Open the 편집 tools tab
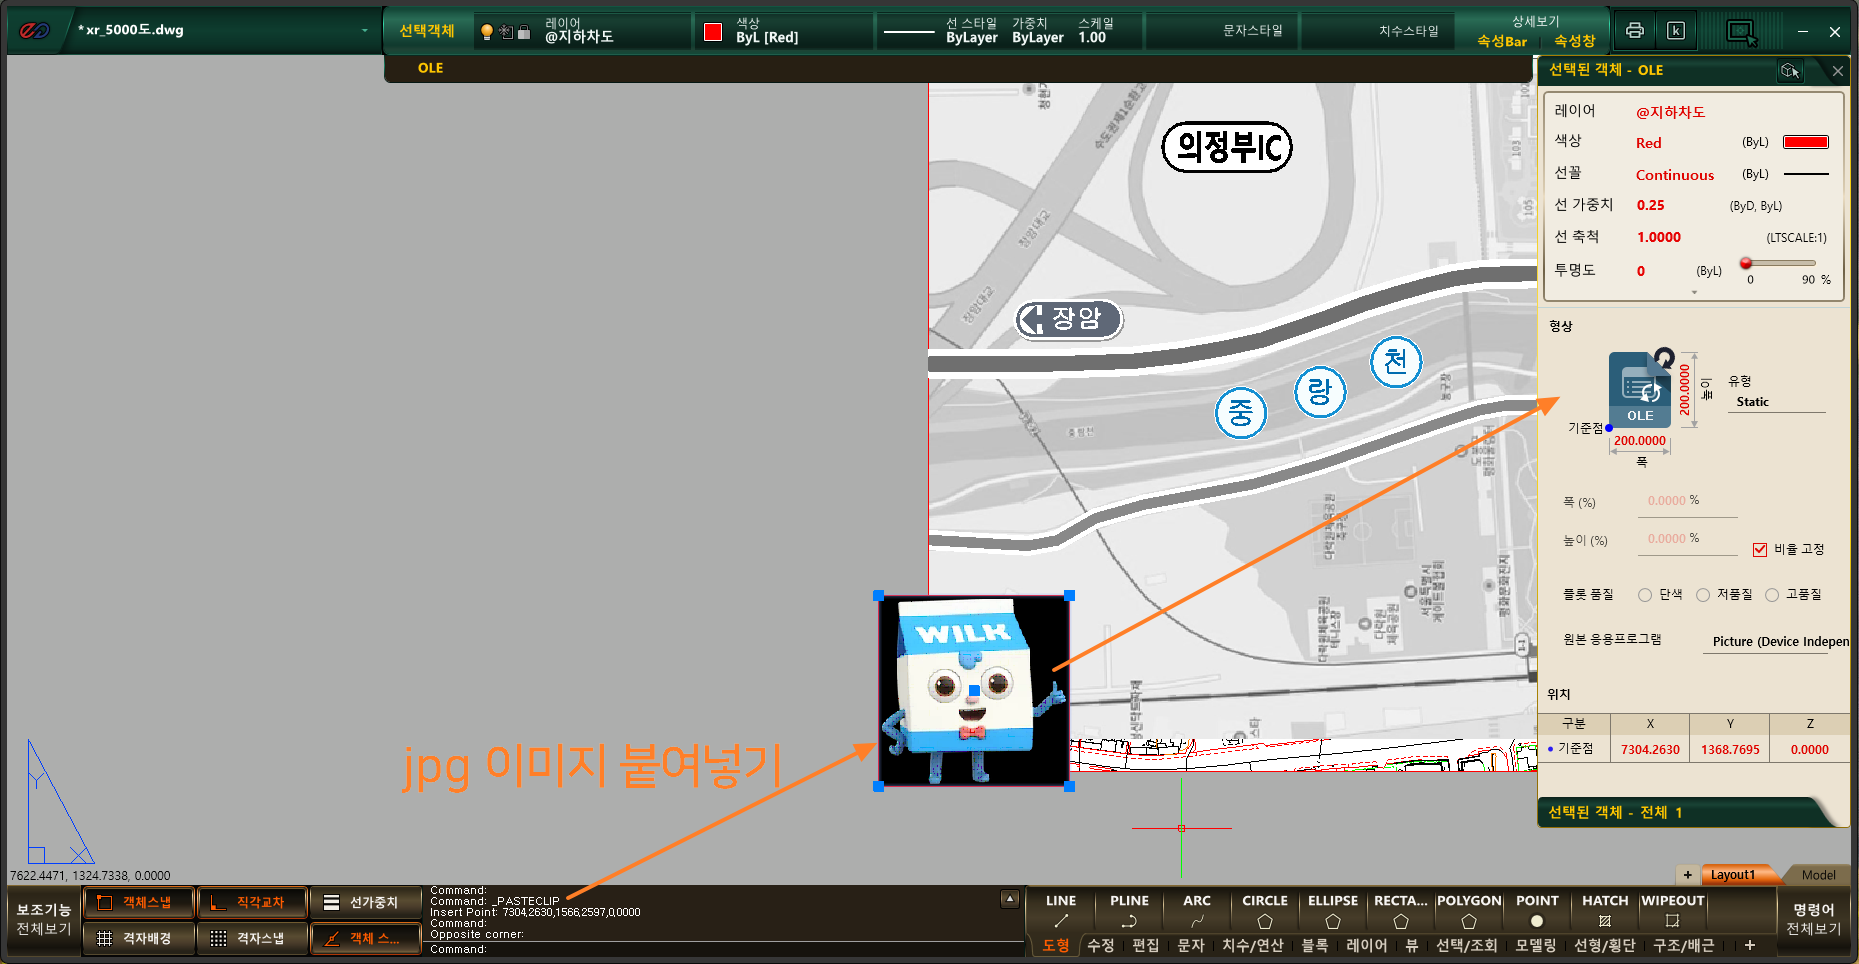This screenshot has height=964, width=1859. pos(1146,945)
